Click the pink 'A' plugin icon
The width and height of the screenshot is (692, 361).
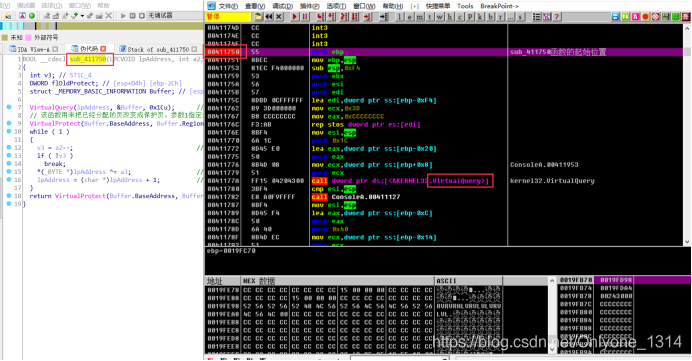click(635, 17)
